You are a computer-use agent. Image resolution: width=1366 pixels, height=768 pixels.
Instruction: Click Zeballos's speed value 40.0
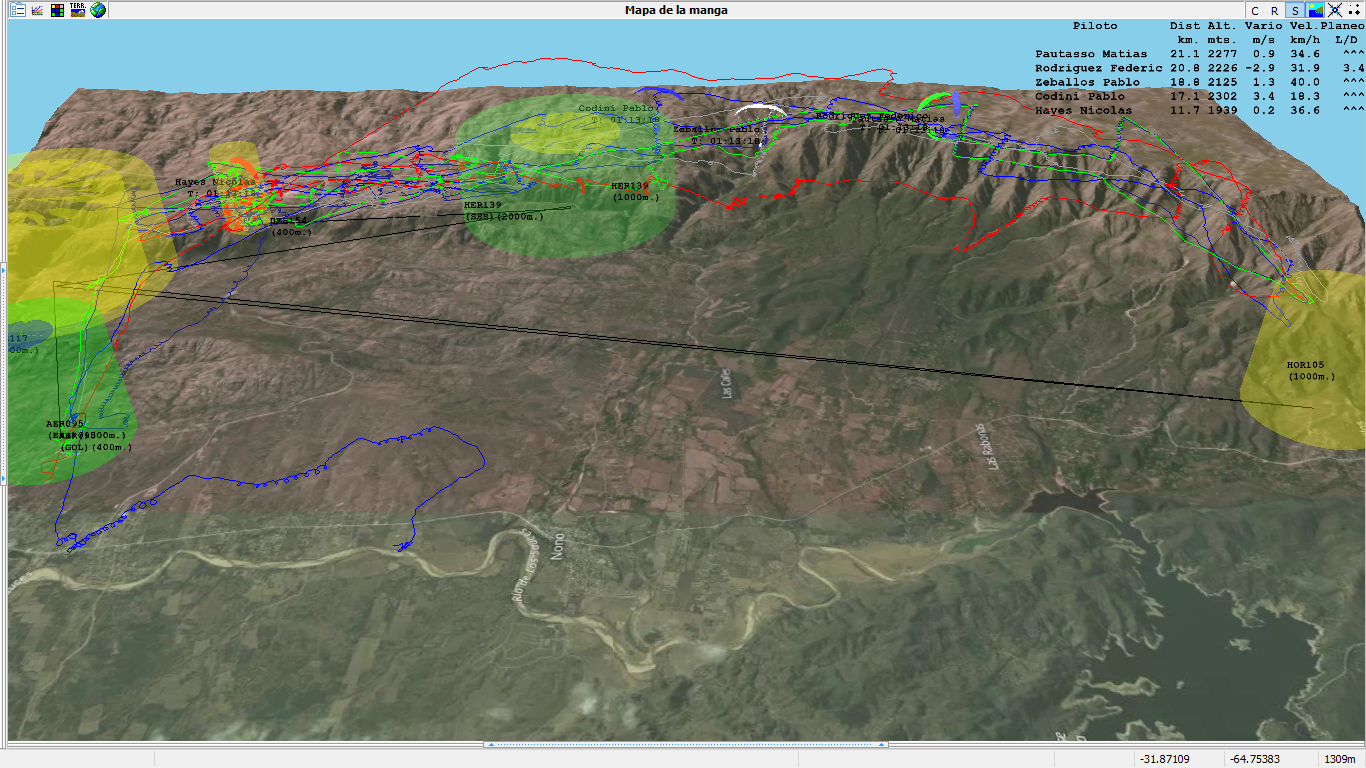pyautogui.click(x=1305, y=82)
